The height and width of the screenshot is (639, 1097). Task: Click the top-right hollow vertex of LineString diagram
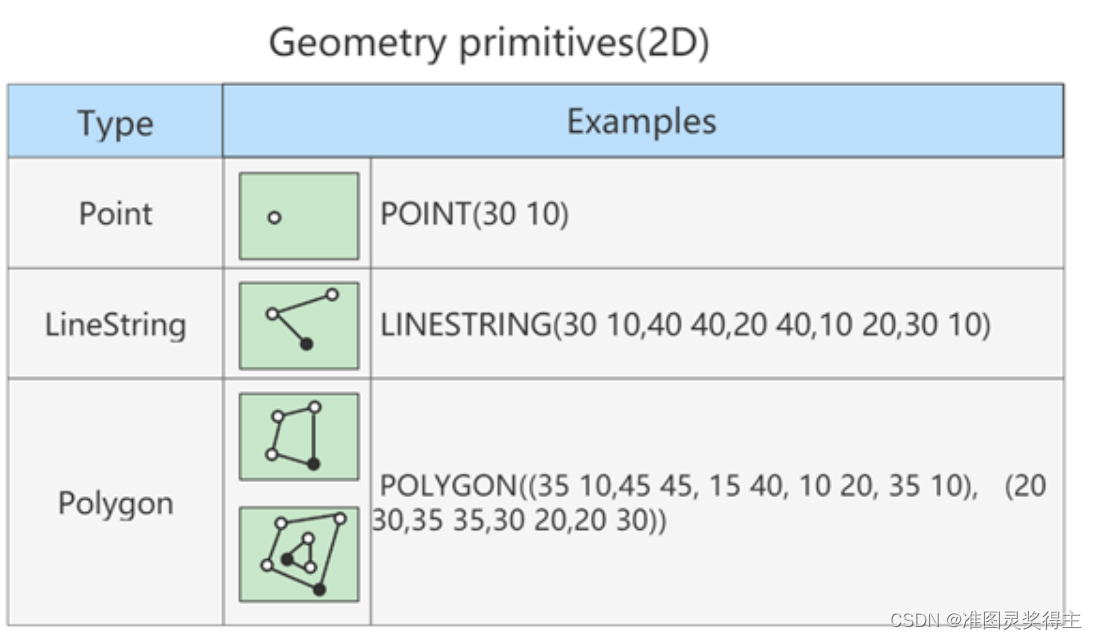[x=332, y=295]
